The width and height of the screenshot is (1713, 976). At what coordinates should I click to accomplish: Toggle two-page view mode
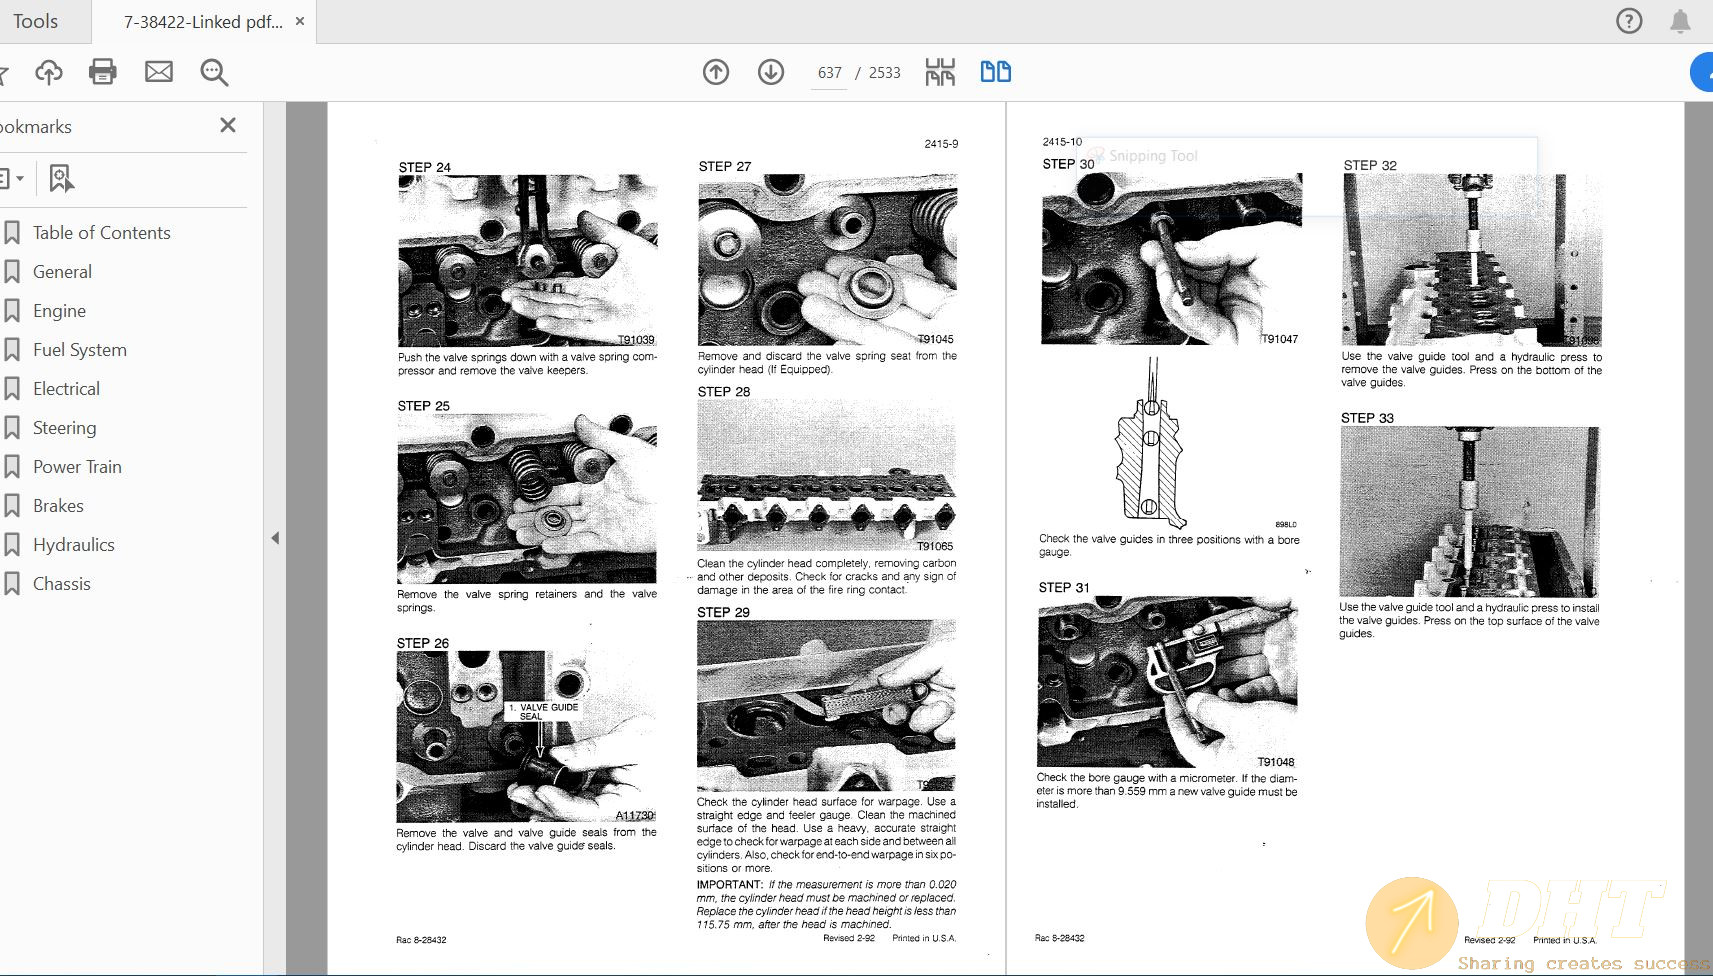click(x=995, y=72)
